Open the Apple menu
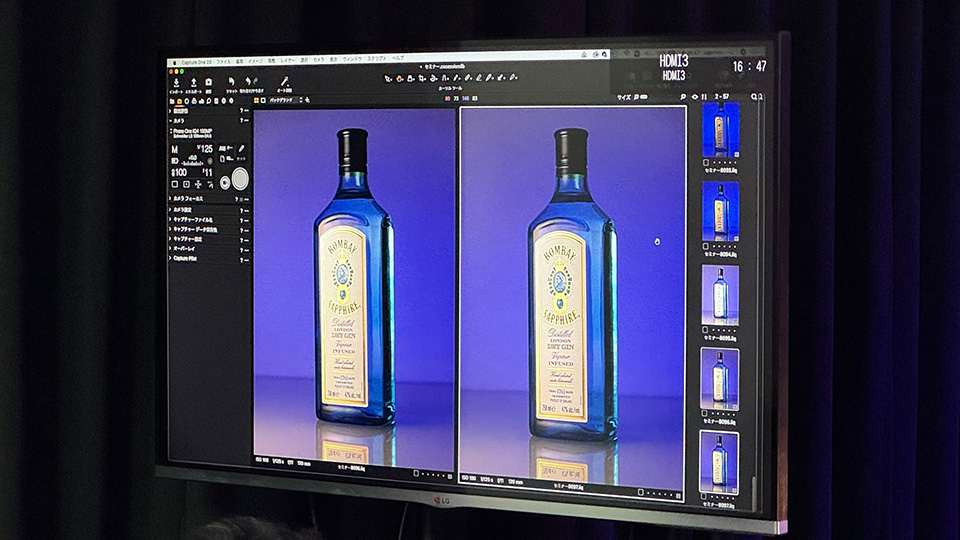 click(x=174, y=63)
